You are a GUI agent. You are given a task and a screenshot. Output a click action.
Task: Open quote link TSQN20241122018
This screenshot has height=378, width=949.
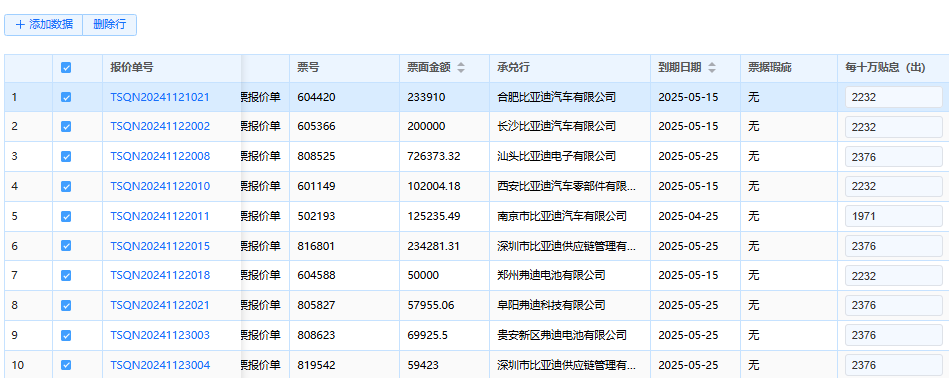160,275
